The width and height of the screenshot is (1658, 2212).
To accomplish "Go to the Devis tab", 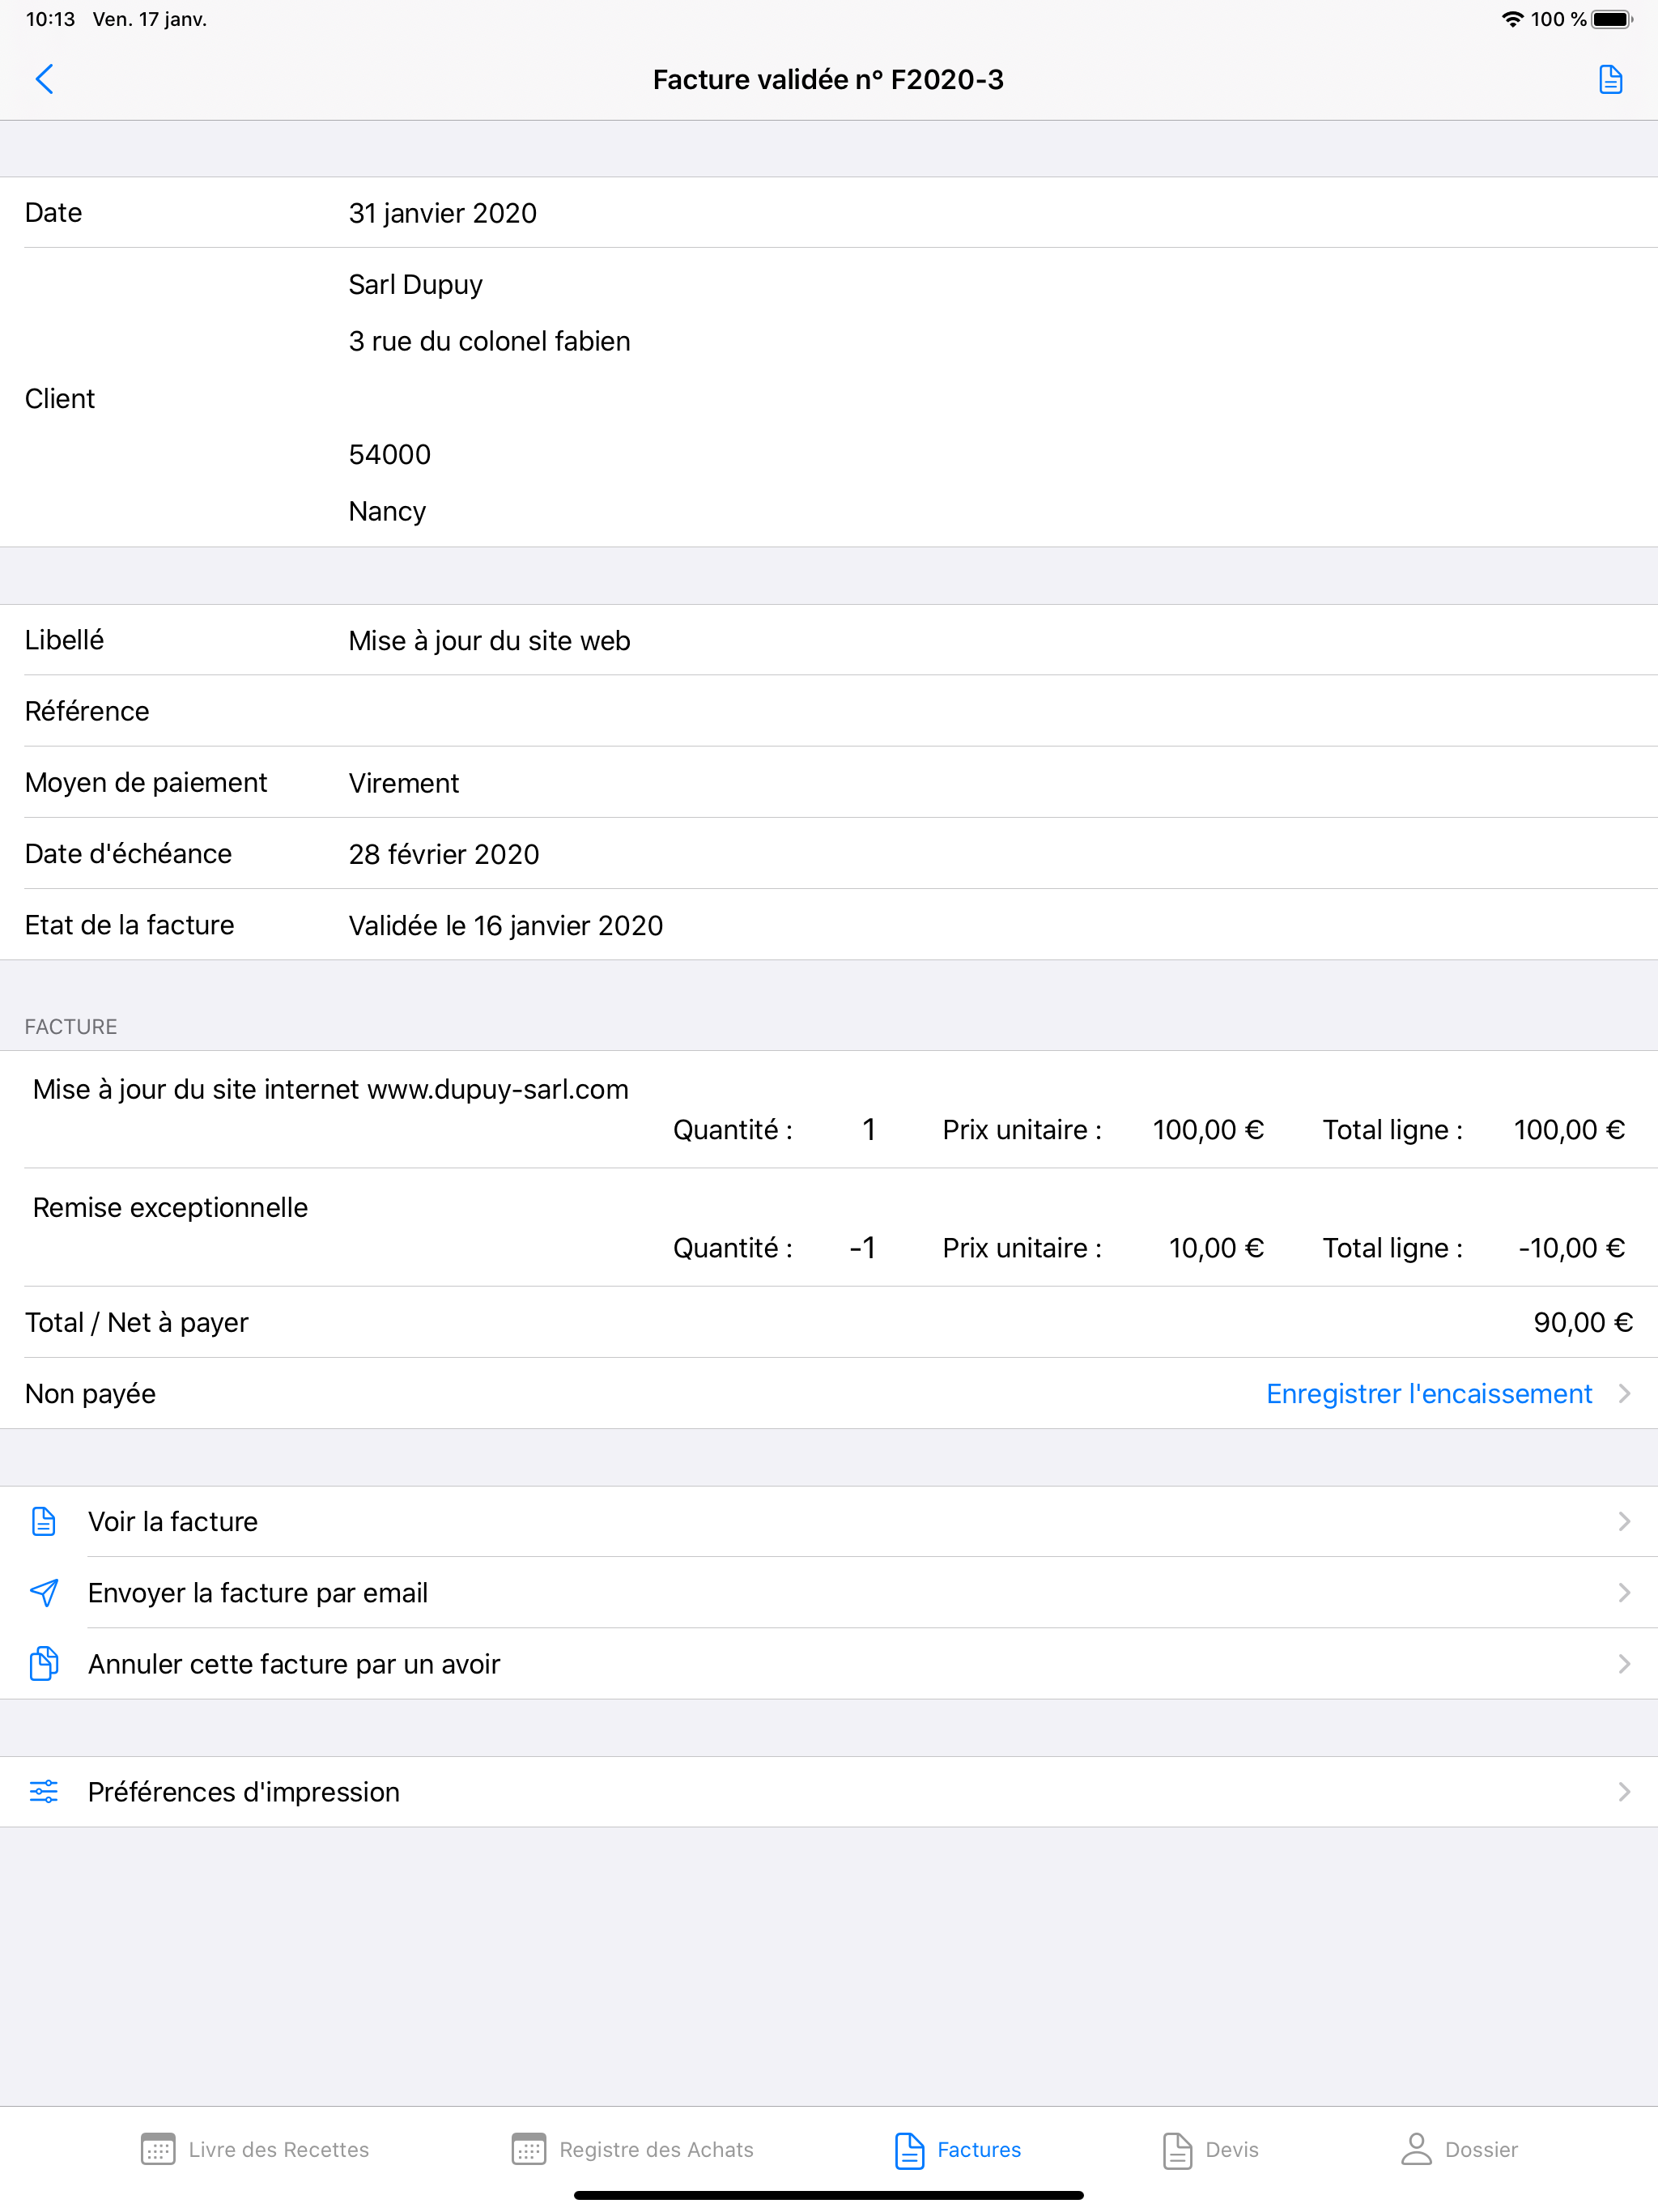I will coord(1210,2149).
